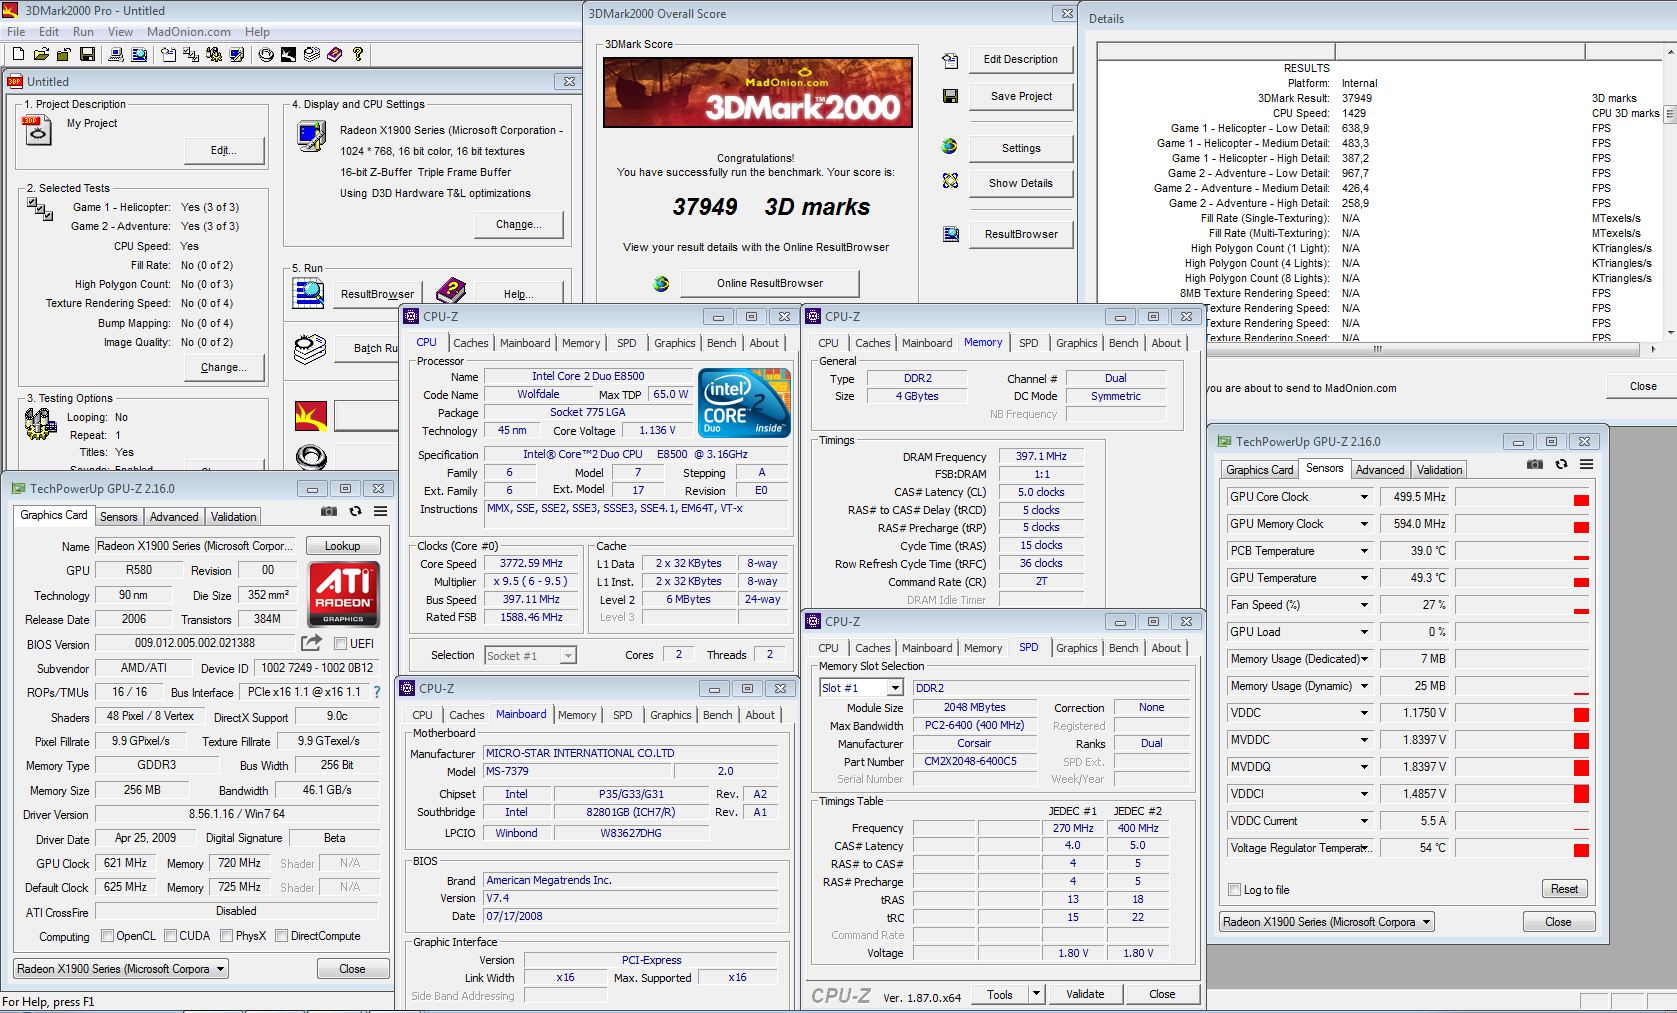Open the Caches tab in the CPU-Z CPU window

(x=471, y=343)
